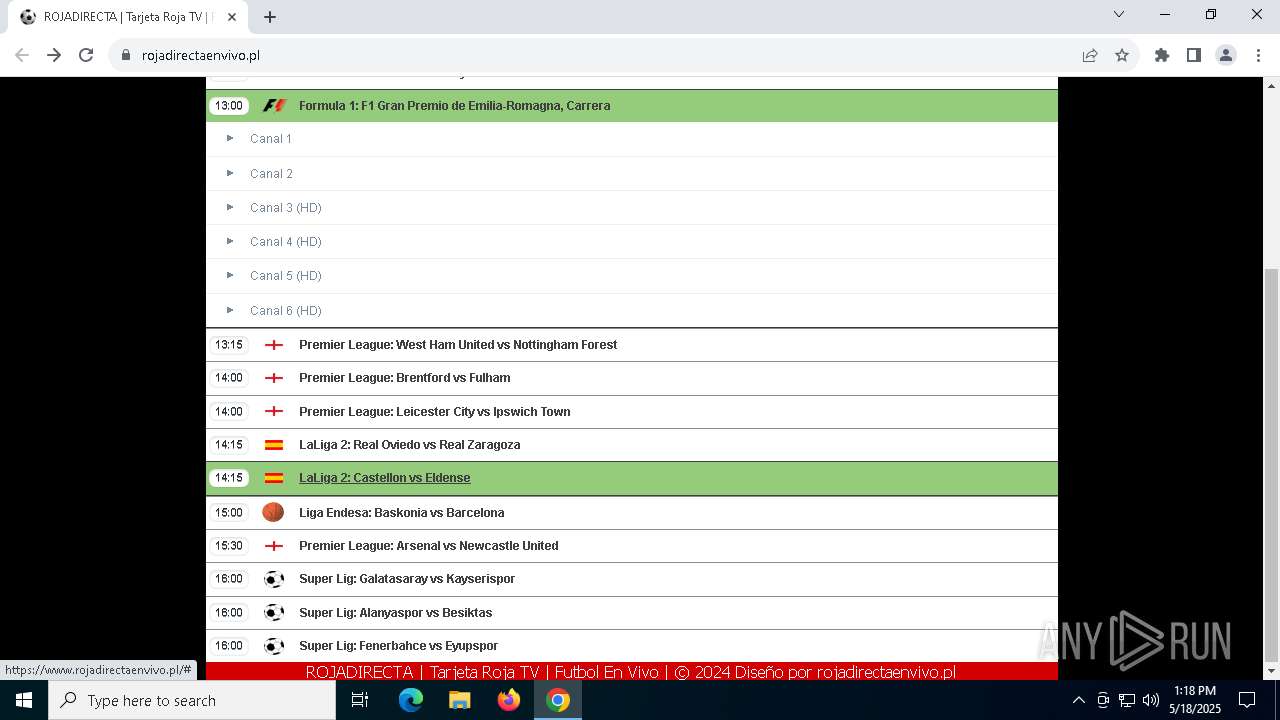The height and width of the screenshot is (720, 1280).
Task: Open a new tab with plus button
Action: (270, 17)
